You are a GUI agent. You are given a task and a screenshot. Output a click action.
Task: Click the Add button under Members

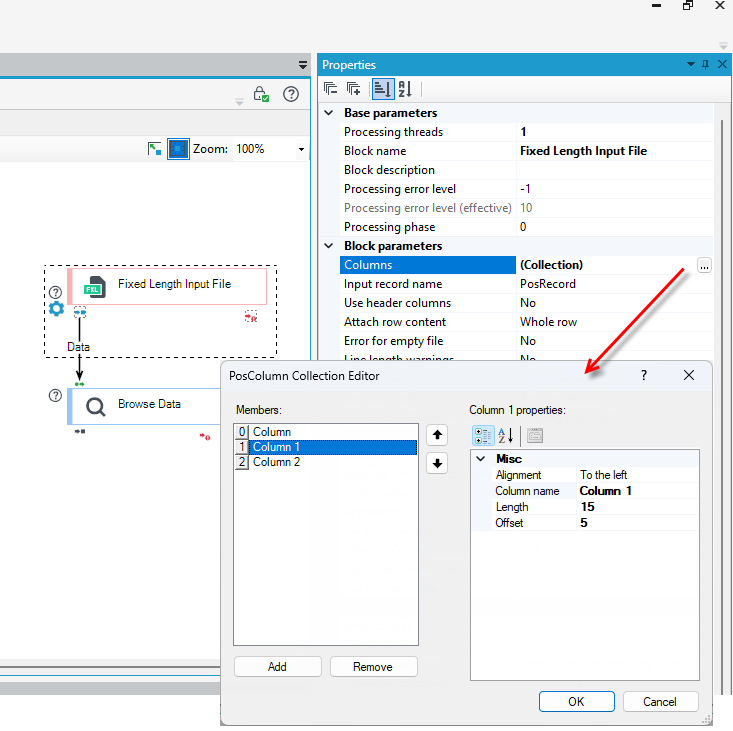[278, 667]
